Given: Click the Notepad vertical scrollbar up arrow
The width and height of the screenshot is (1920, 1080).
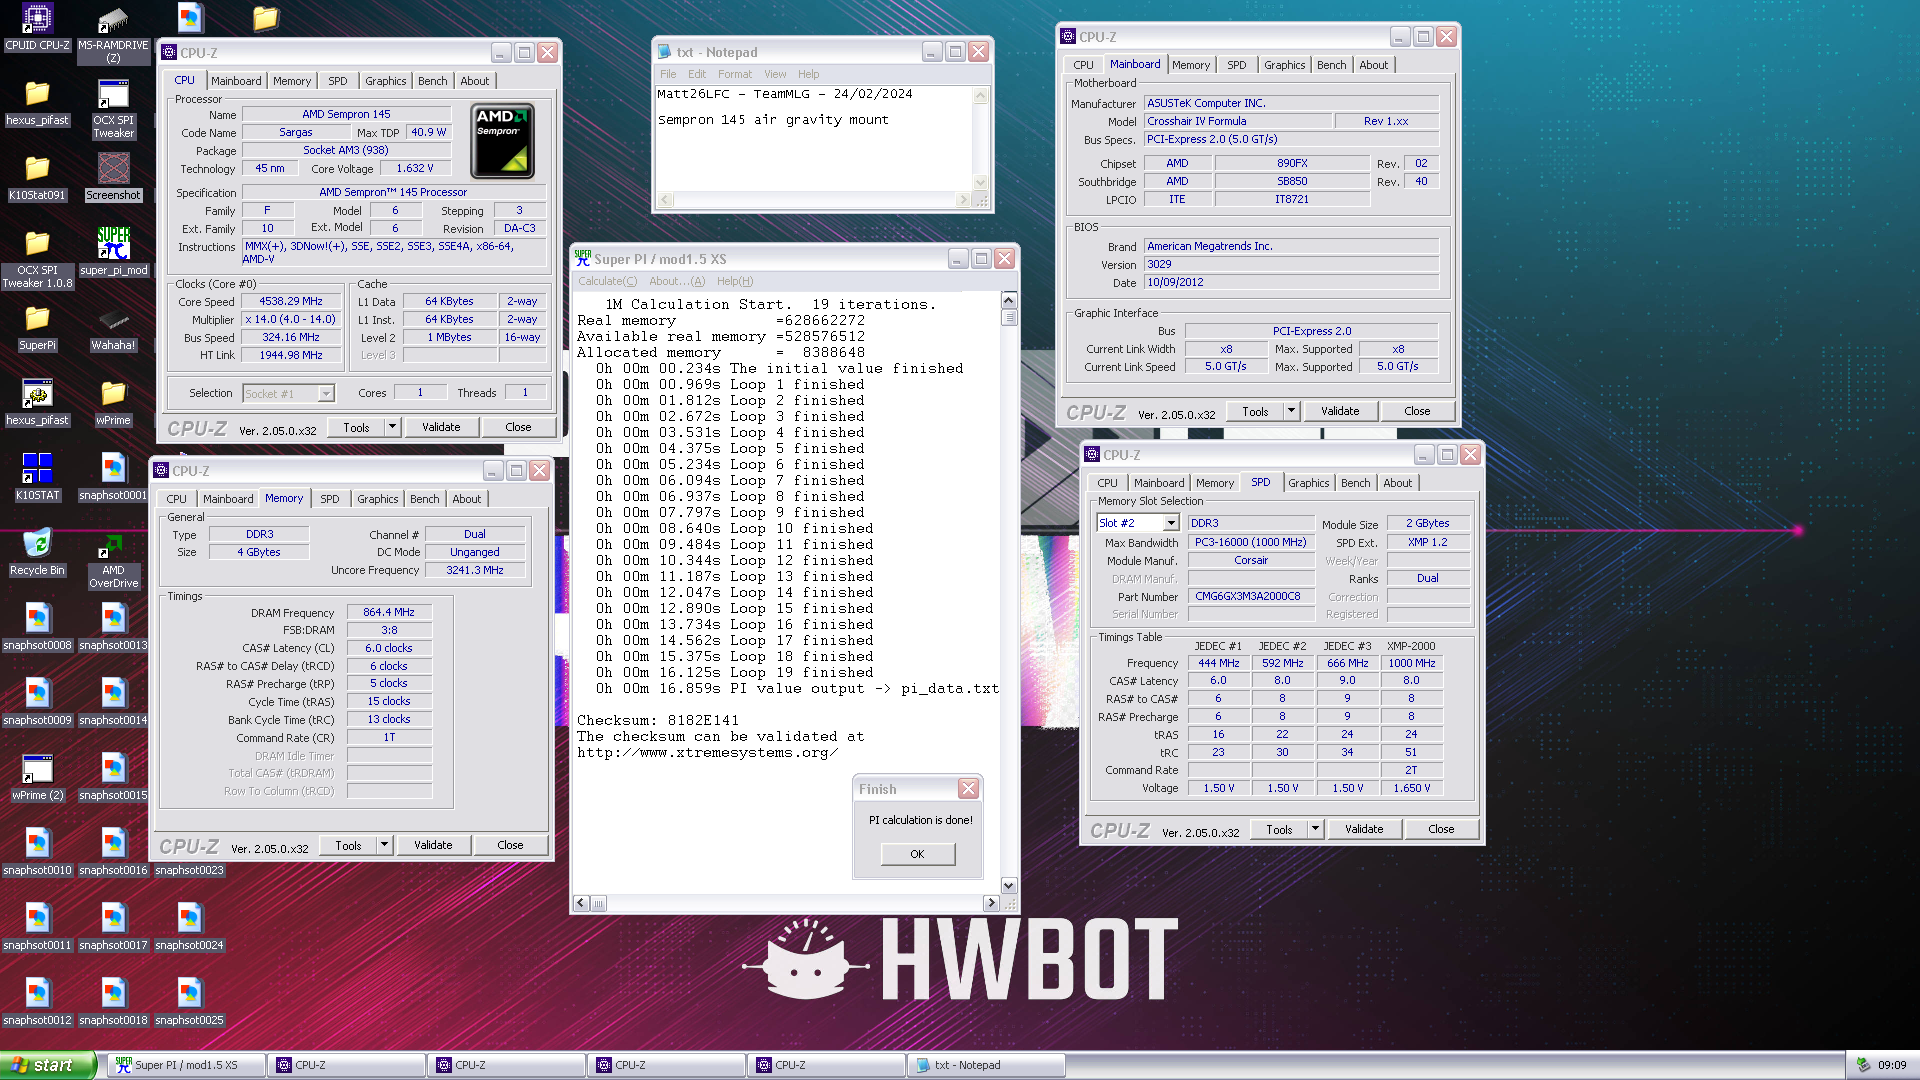Looking at the screenshot, I should click(x=980, y=96).
